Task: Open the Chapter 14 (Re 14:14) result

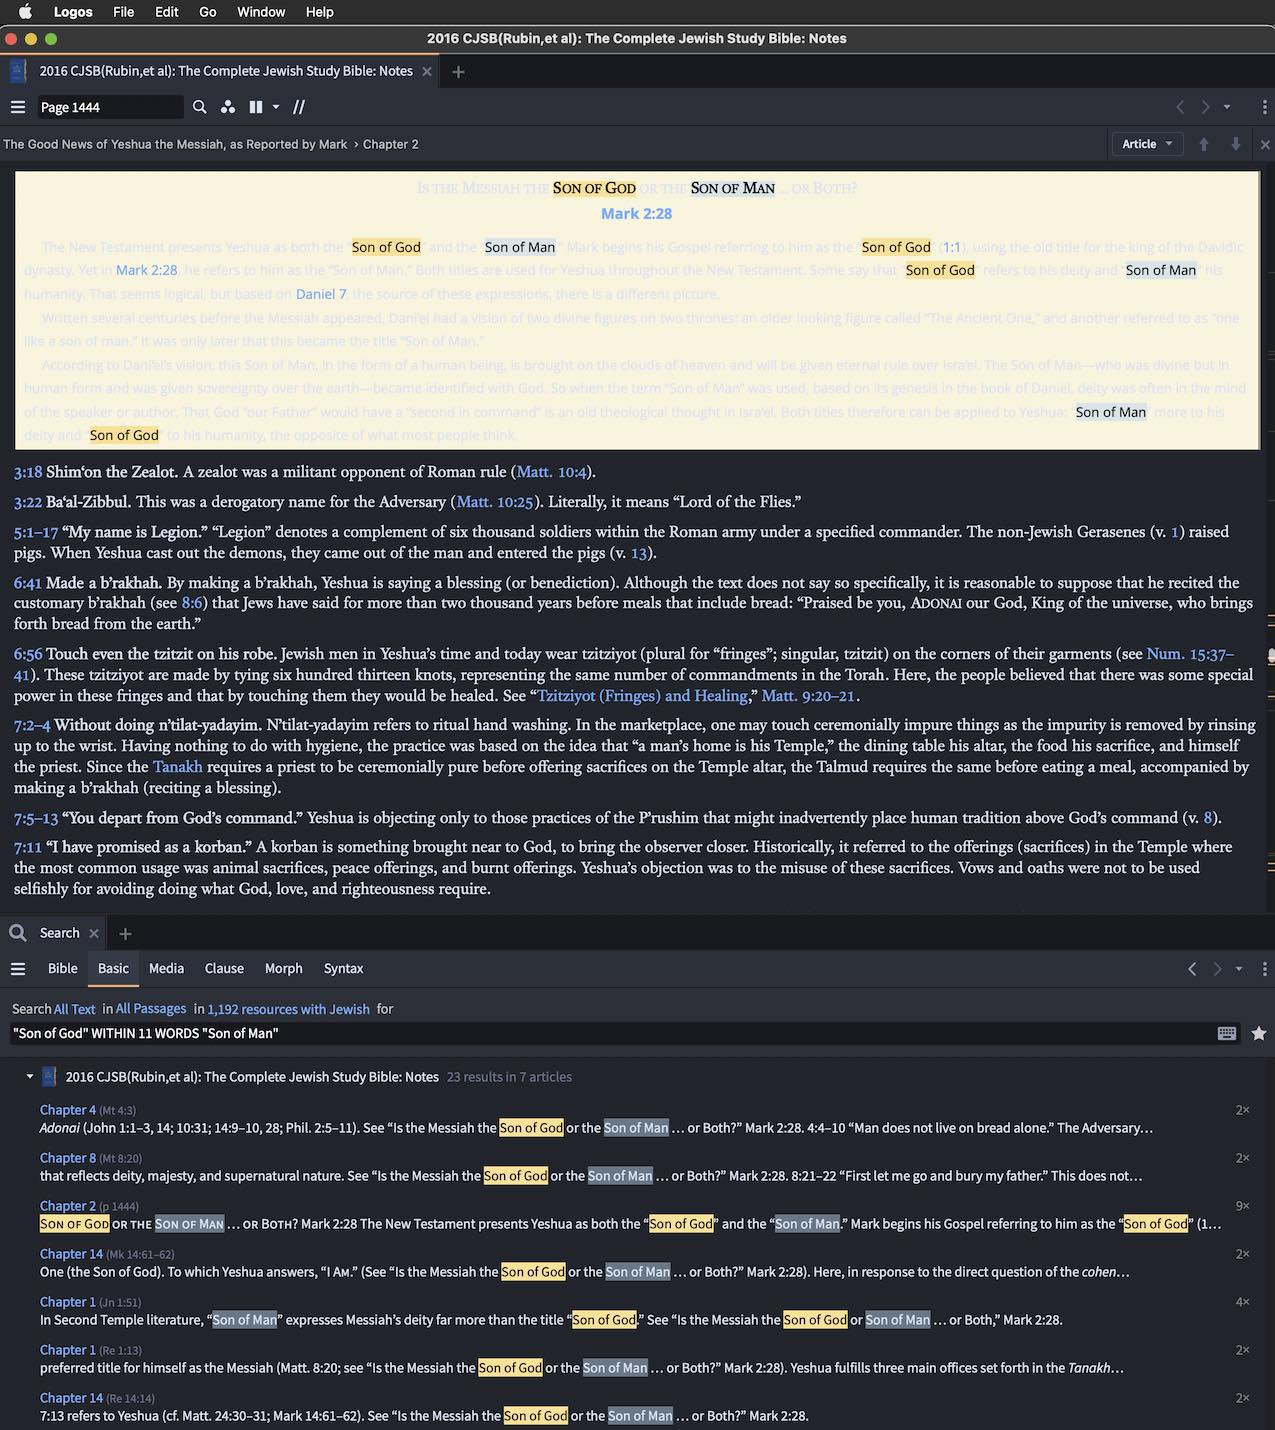Action: pyautogui.click(x=71, y=1398)
